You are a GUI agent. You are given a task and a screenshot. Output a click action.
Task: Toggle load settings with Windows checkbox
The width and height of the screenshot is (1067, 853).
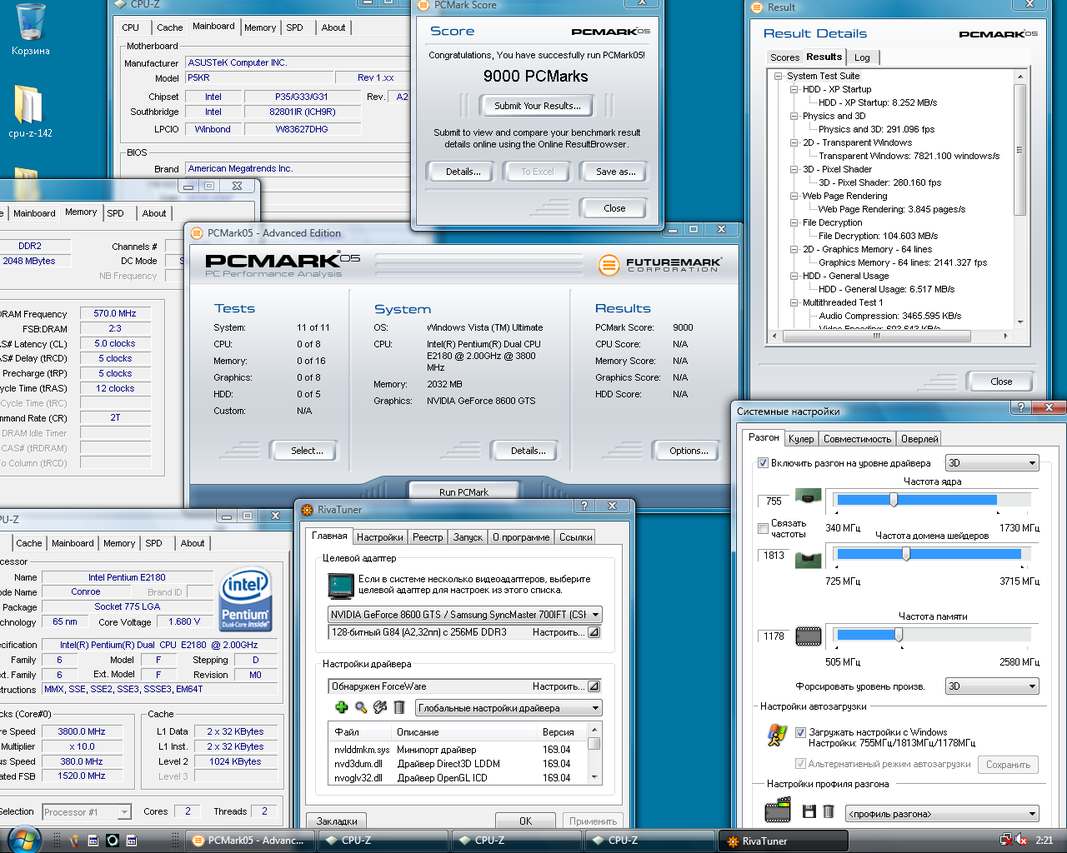[x=800, y=732]
